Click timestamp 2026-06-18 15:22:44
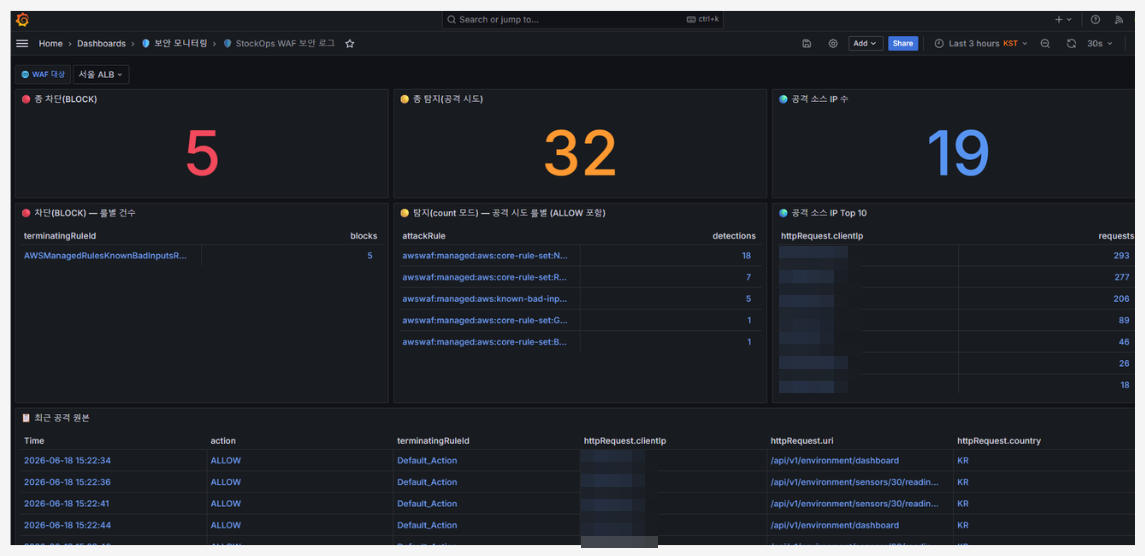Viewport: 1145px width, 556px height. [67, 525]
